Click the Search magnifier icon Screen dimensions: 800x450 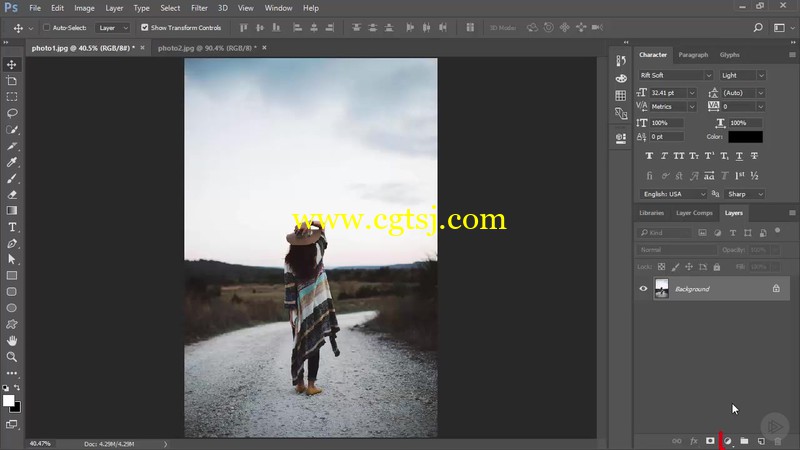pyautogui.click(x=758, y=28)
